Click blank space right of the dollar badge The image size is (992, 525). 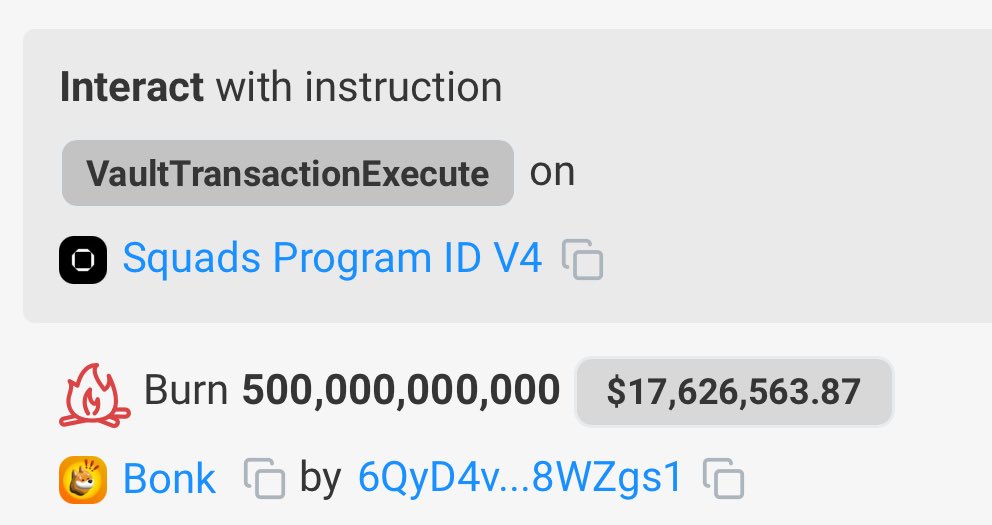click(943, 392)
